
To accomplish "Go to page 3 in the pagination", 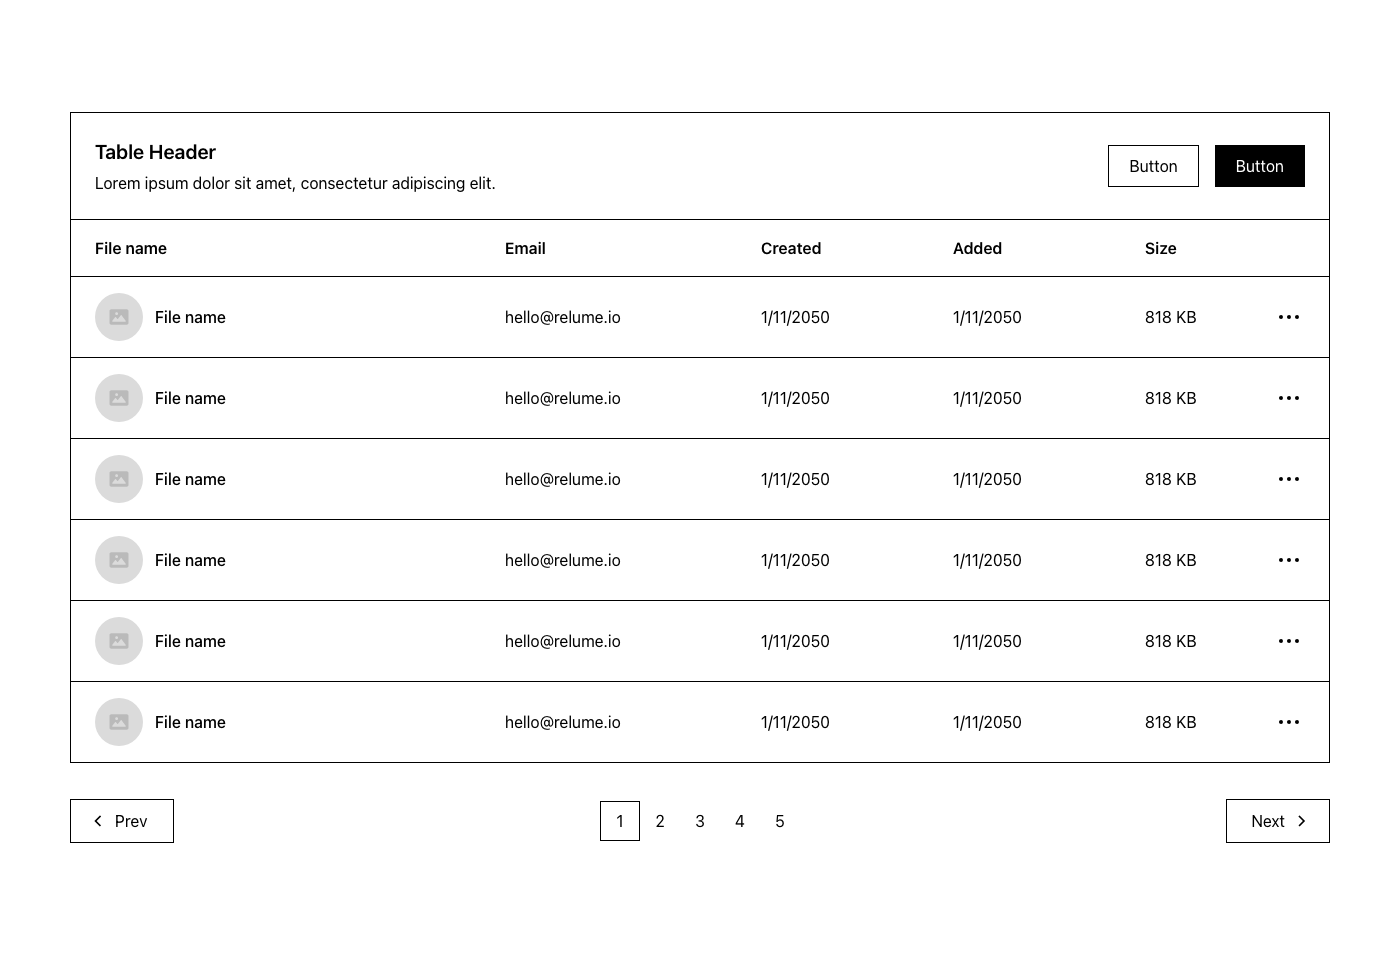I will click(700, 821).
